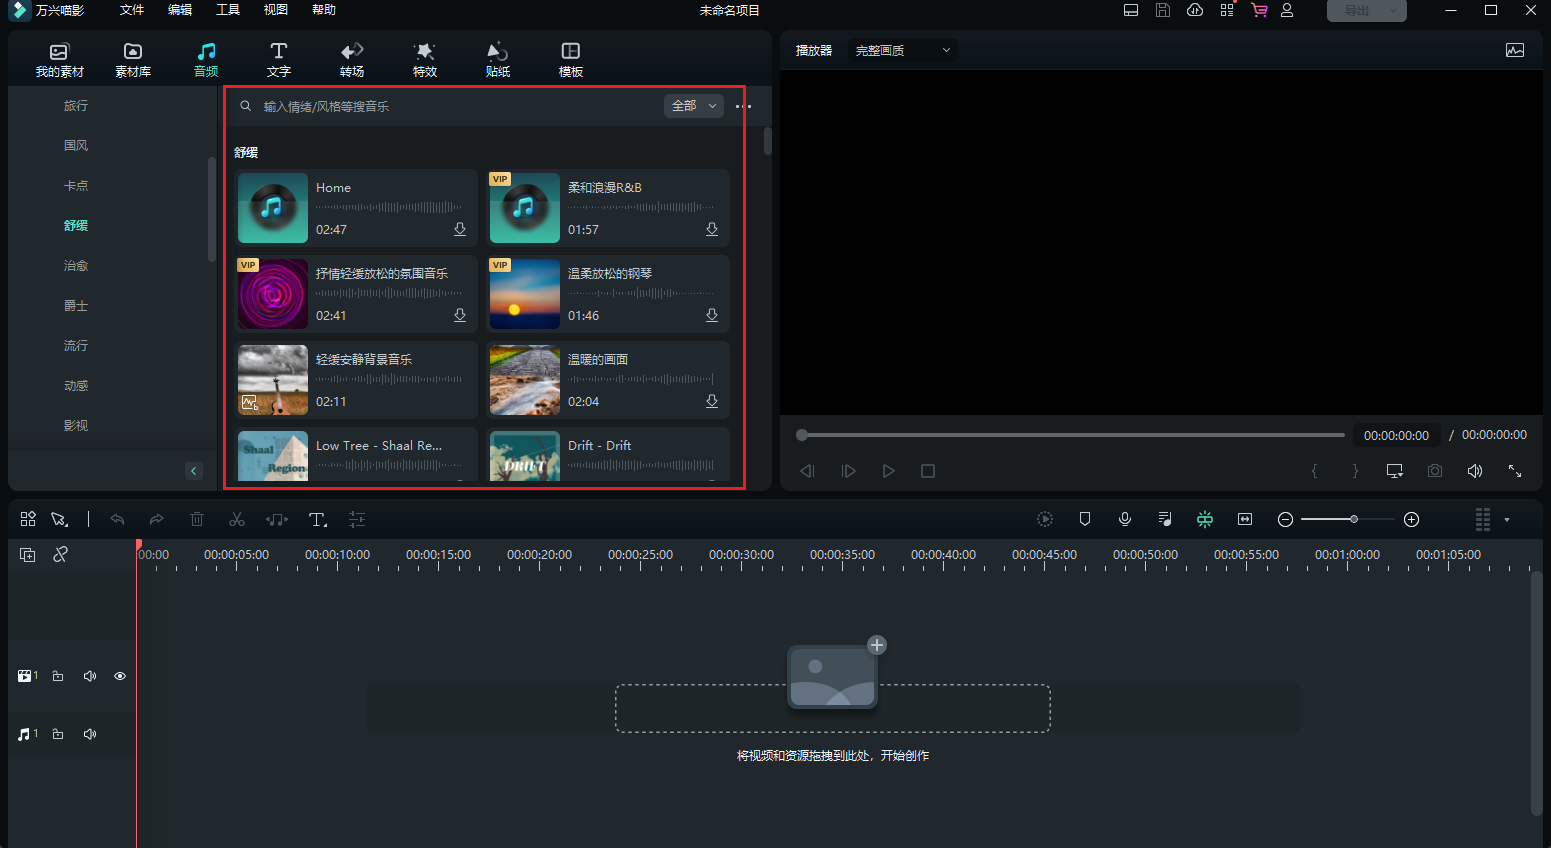Viewport: 1551px width, 848px height.
Task: Toggle the lock on video track 1
Action: click(x=58, y=676)
